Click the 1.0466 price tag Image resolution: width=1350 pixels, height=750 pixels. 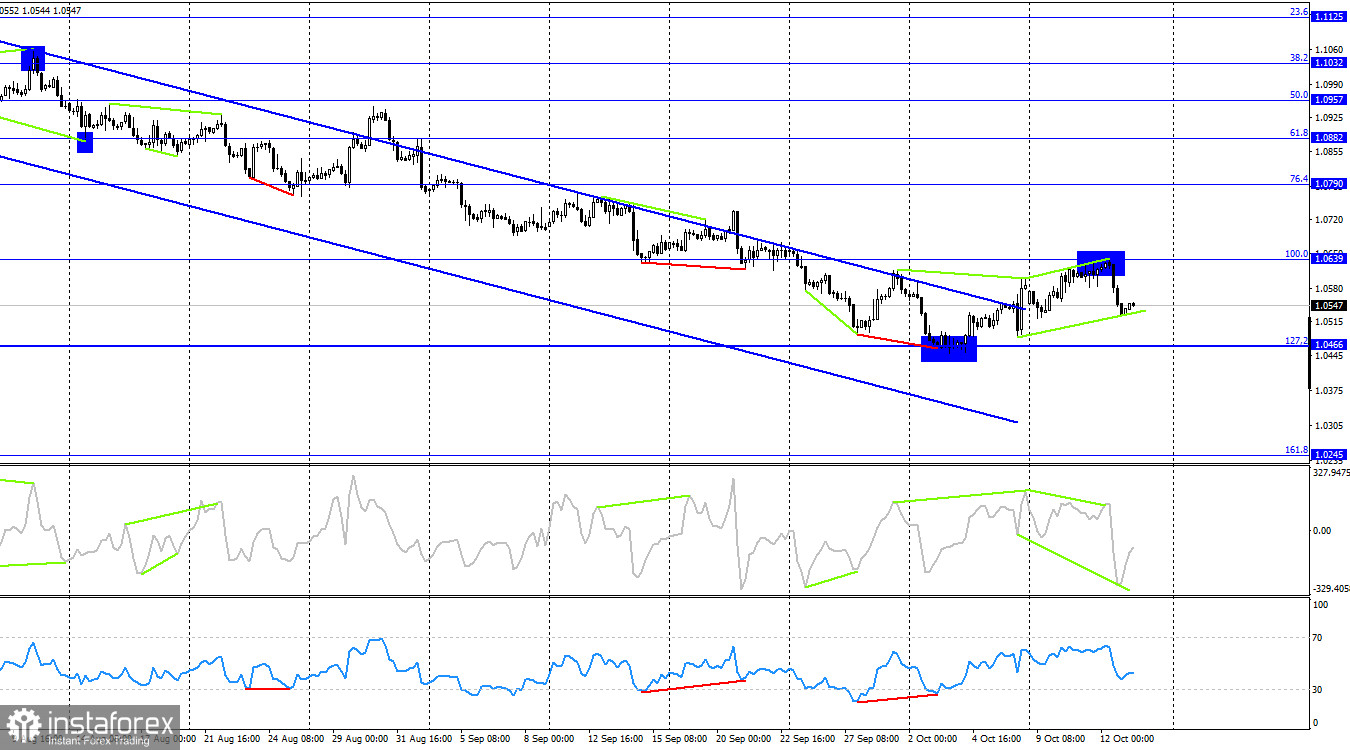pos(1328,344)
